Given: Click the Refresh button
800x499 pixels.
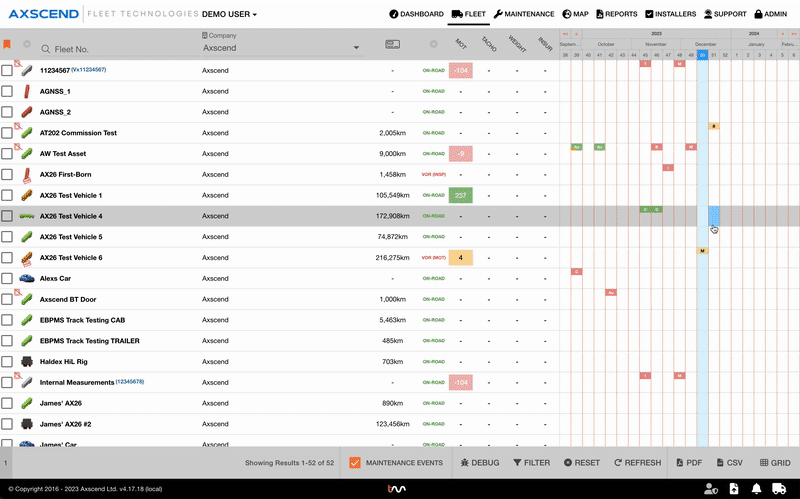Looking at the screenshot, I should pos(636,463).
